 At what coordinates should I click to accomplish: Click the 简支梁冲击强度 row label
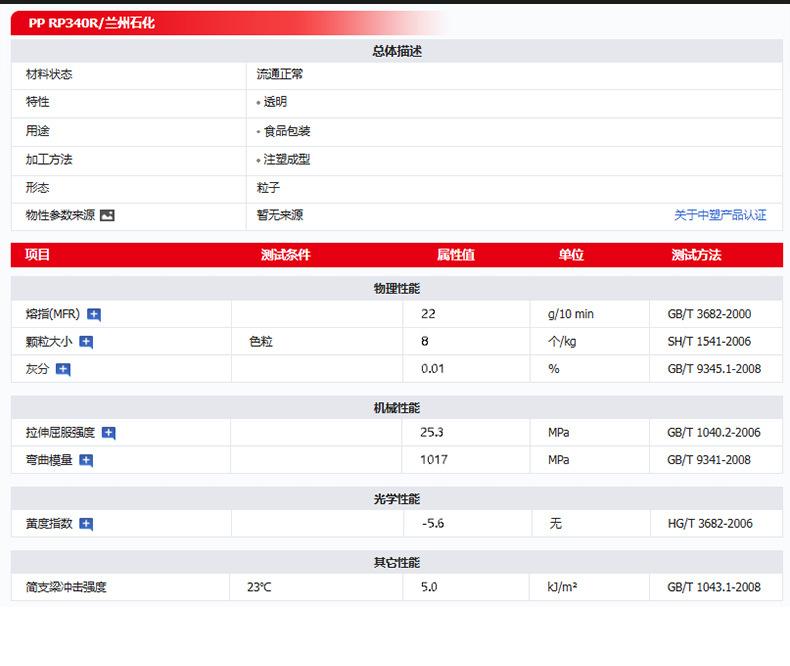click(x=66, y=587)
